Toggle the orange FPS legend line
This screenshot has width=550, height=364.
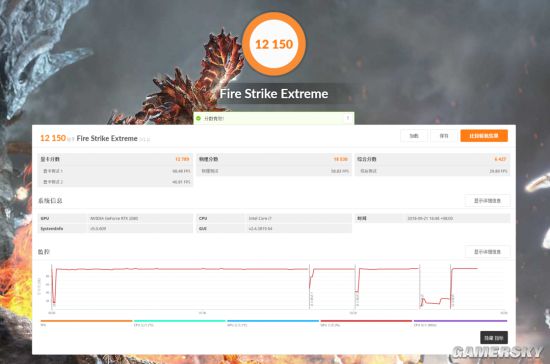click(86, 321)
